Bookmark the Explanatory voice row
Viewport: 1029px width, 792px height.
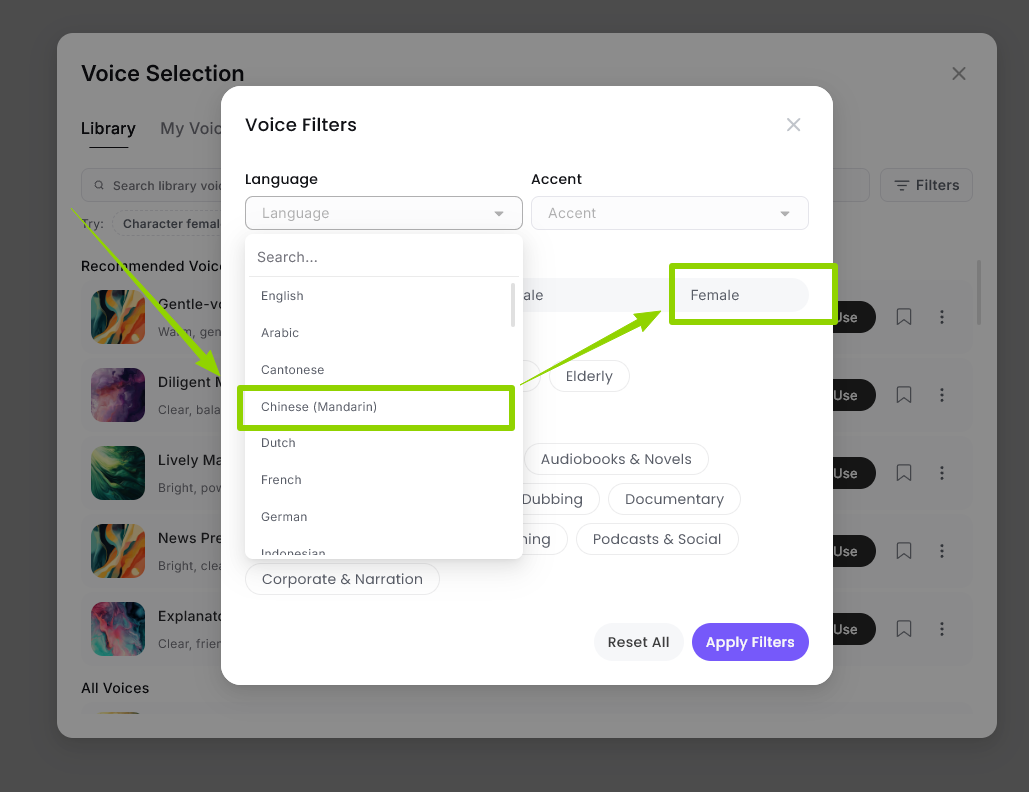click(x=904, y=629)
